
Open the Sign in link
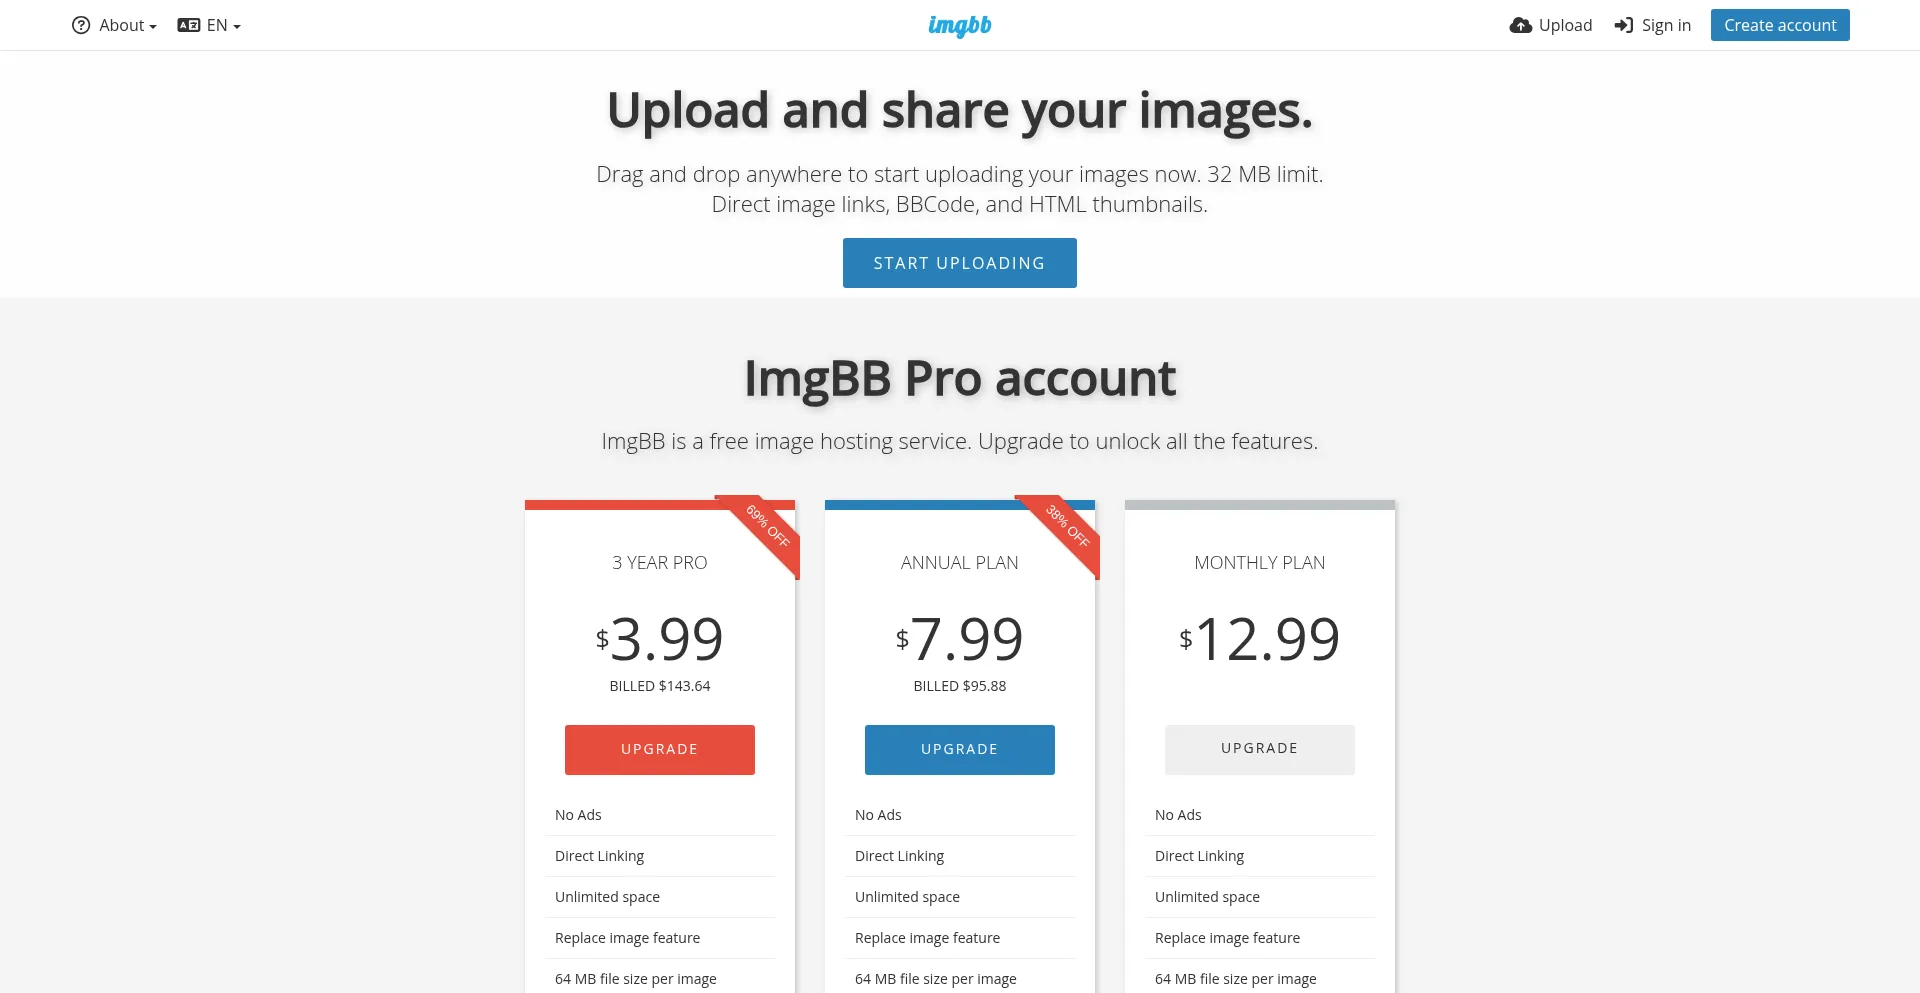pyautogui.click(x=1653, y=25)
